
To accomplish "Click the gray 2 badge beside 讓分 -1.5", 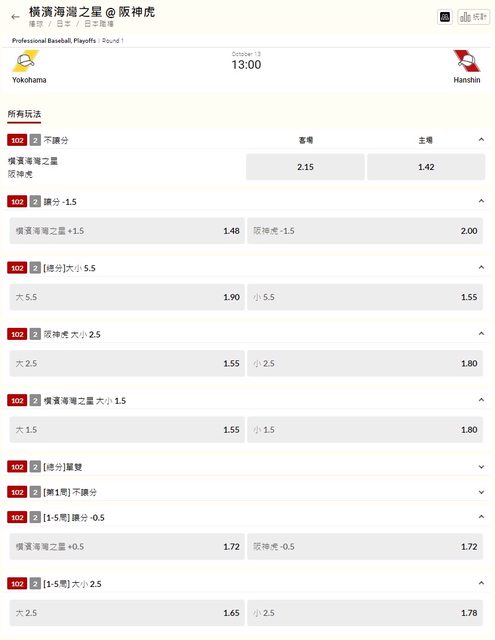I will coord(35,202).
